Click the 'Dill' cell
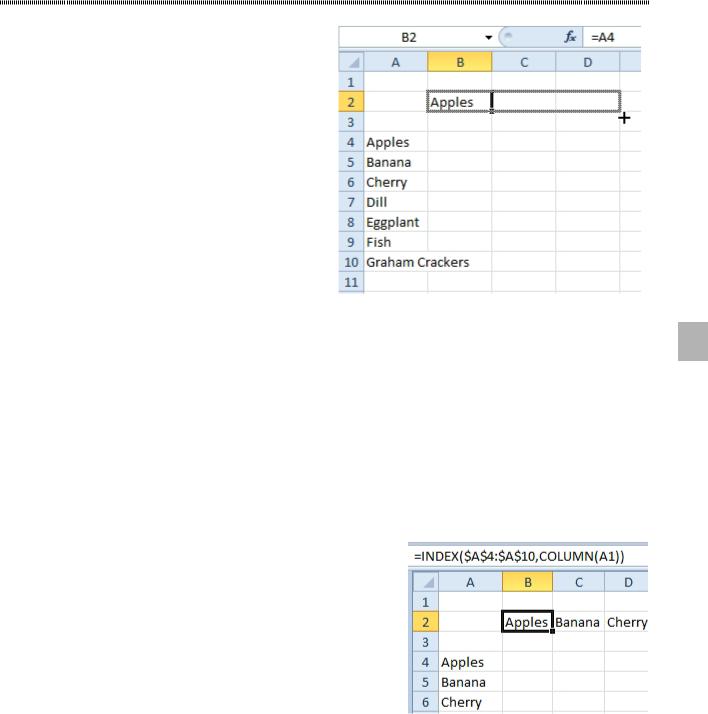Screen dimensions: 708x714 [x=396, y=202]
